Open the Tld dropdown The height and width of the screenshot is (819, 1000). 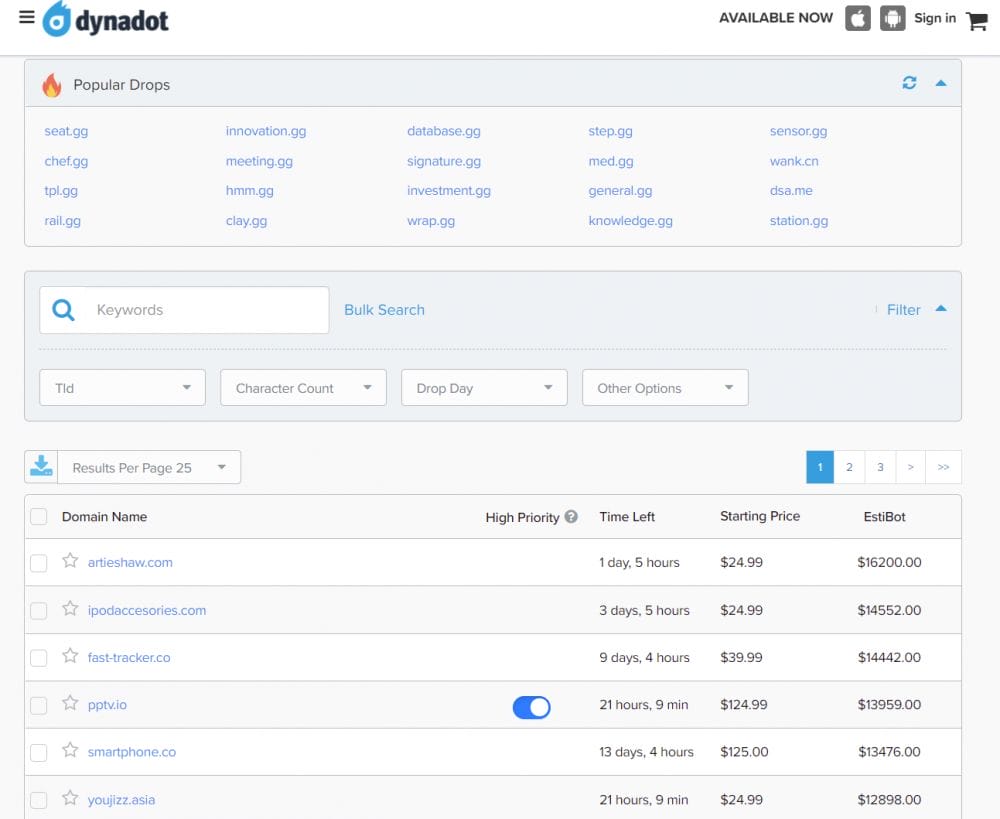click(x=122, y=388)
